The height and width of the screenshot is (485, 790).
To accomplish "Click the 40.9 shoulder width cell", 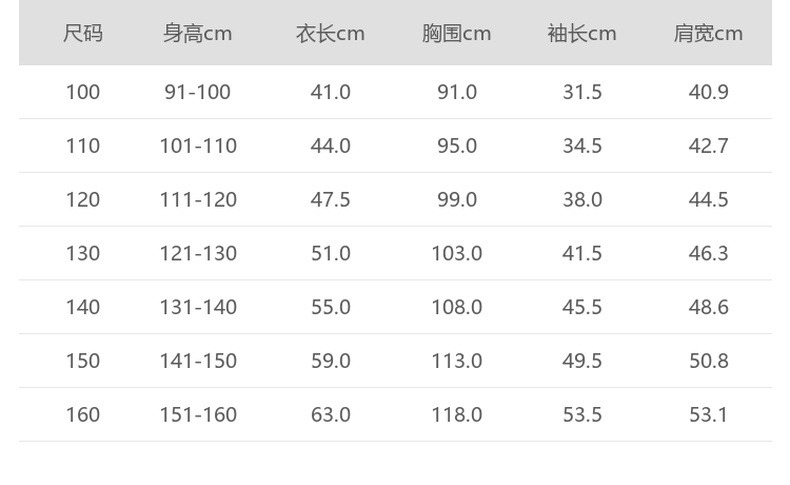I will click(x=708, y=92).
